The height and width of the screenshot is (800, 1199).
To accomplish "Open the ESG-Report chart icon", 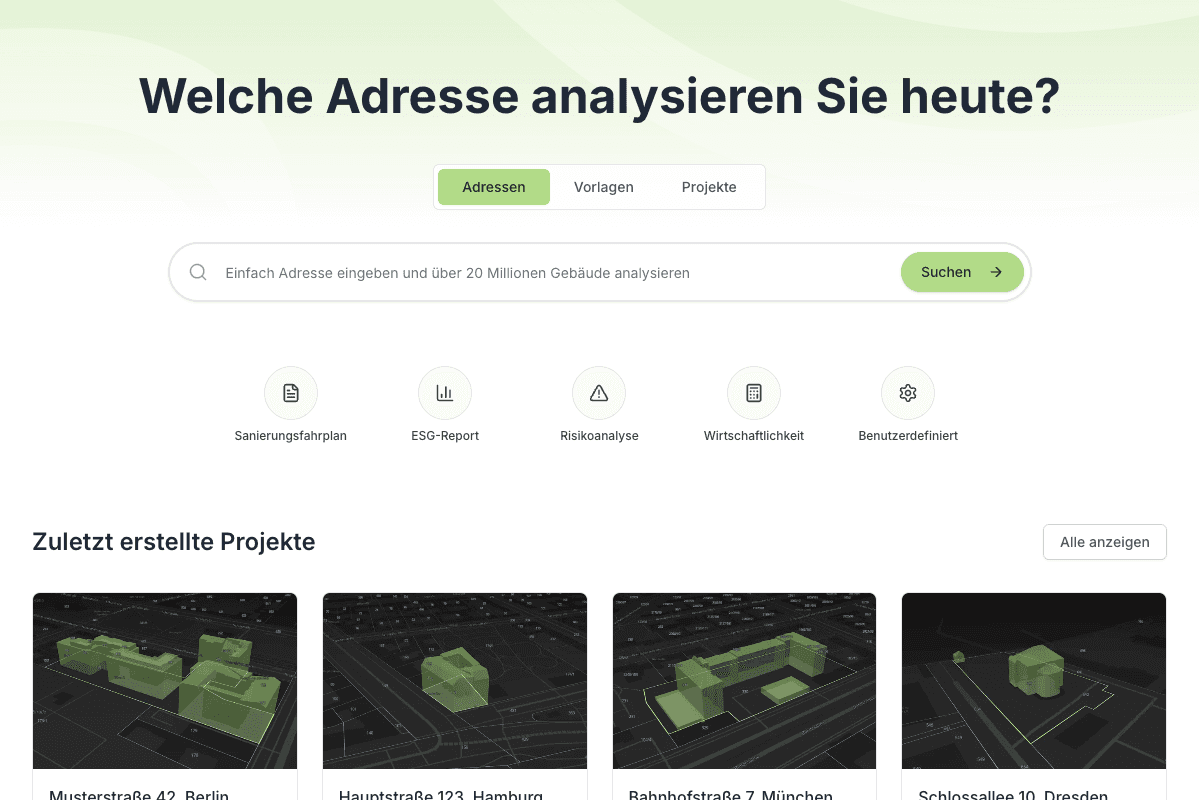I will [x=444, y=392].
